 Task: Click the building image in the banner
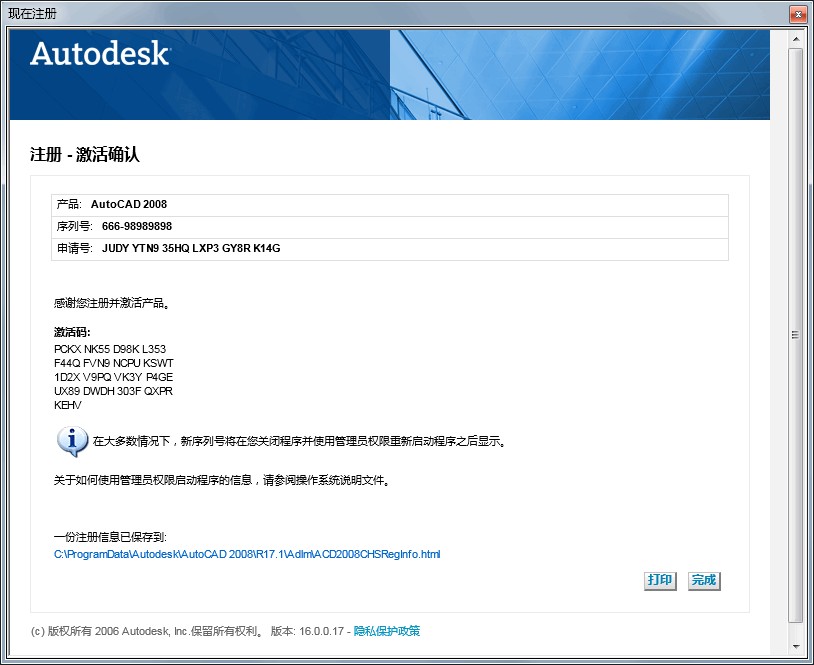[x=580, y=75]
